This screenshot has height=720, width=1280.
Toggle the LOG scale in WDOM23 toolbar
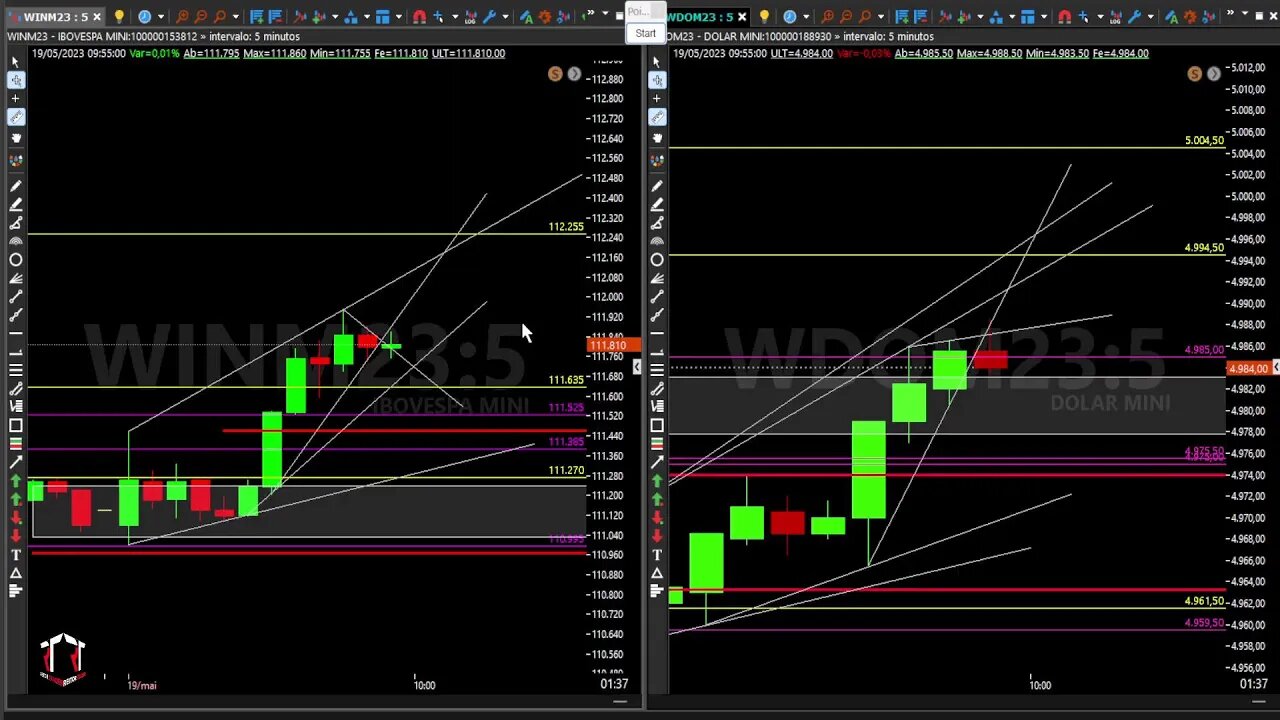coord(1115,18)
